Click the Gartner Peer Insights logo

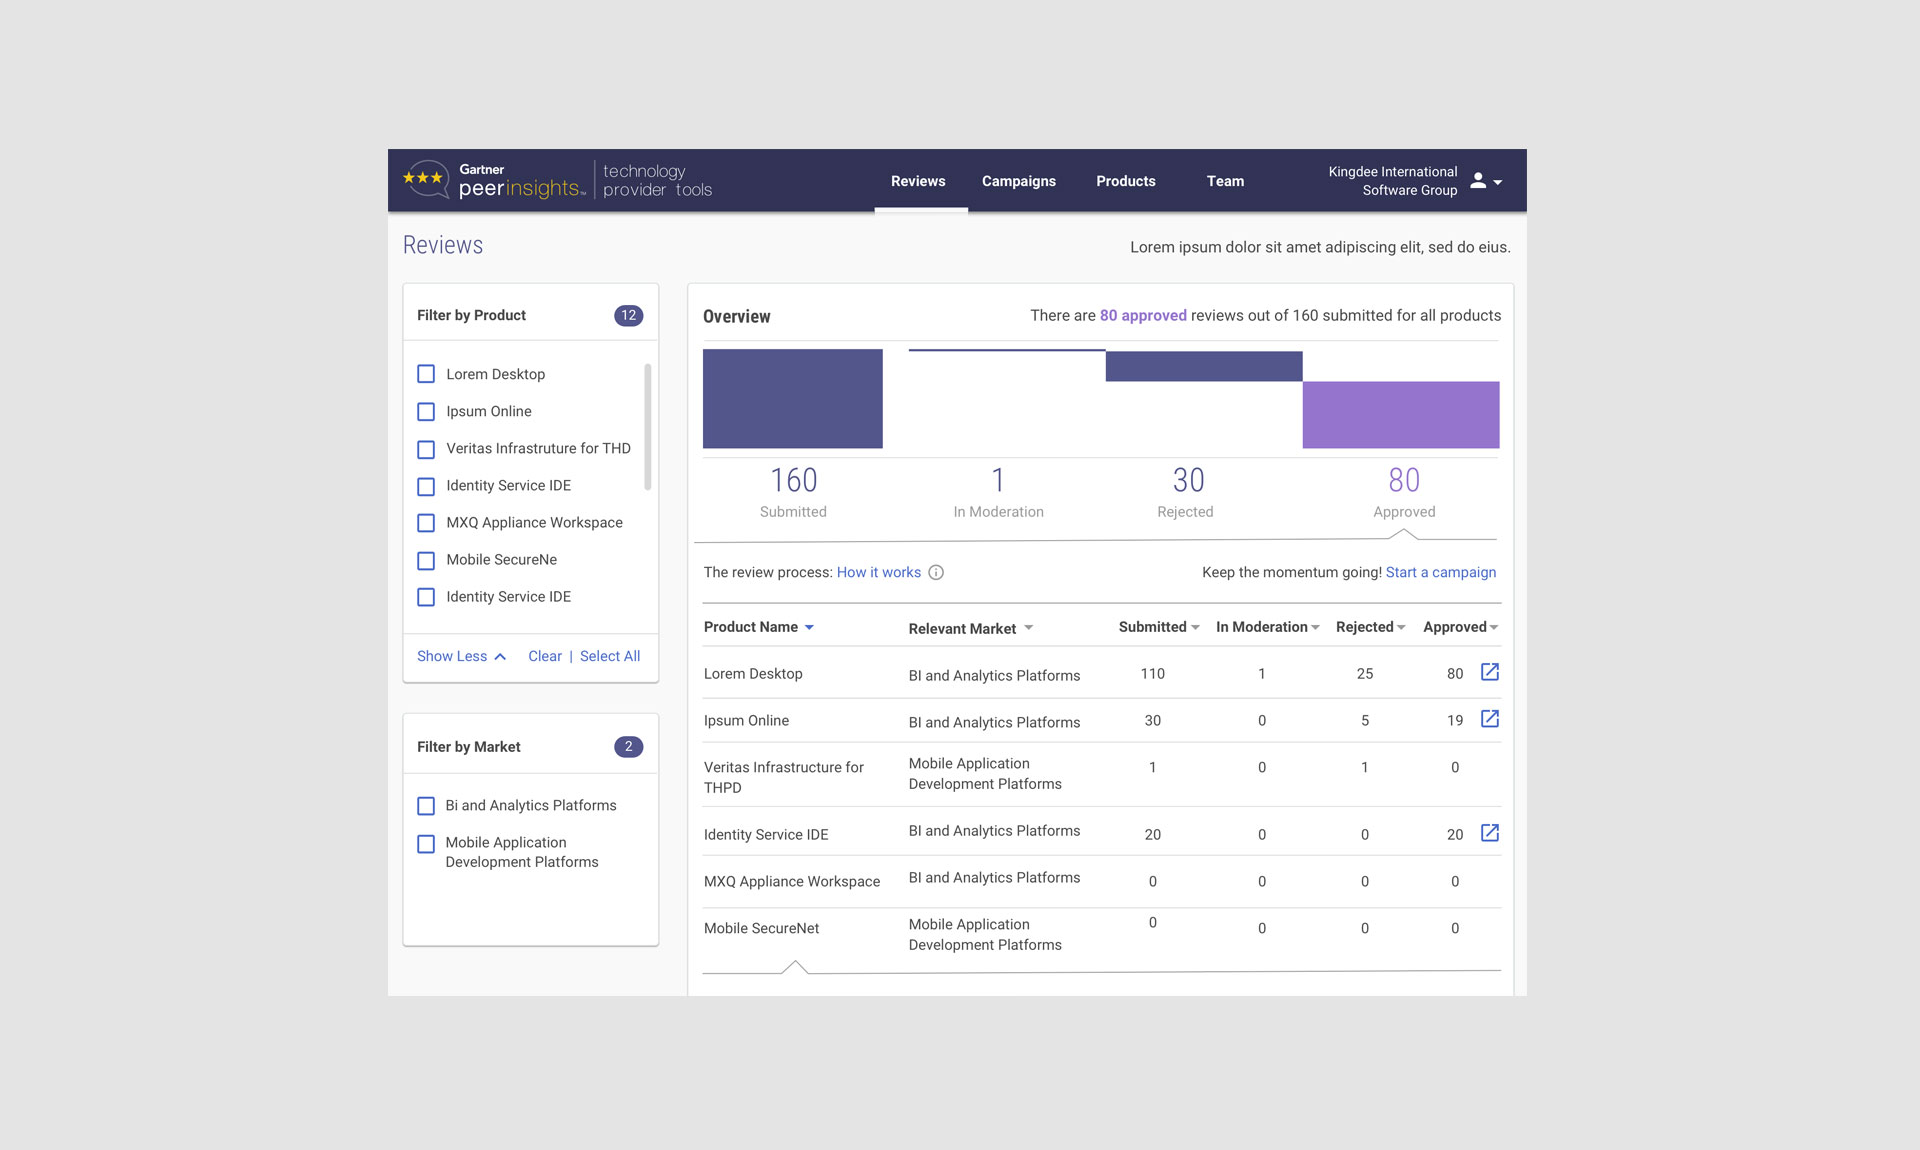[x=495, y=181]
